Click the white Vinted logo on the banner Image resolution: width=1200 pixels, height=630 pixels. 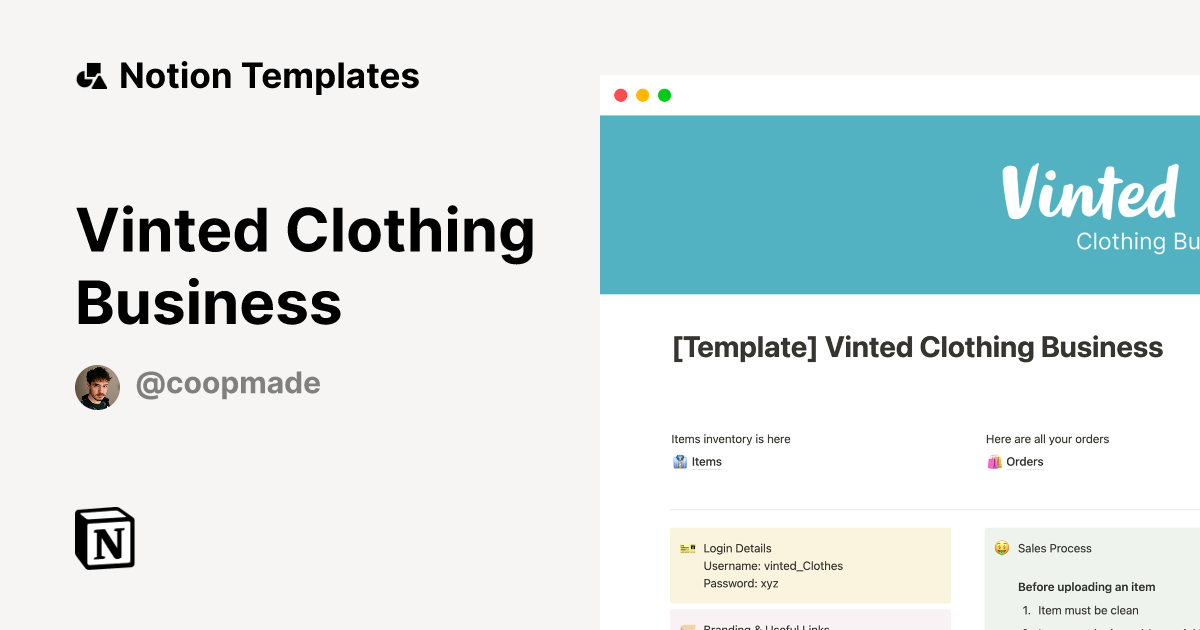1090,193
